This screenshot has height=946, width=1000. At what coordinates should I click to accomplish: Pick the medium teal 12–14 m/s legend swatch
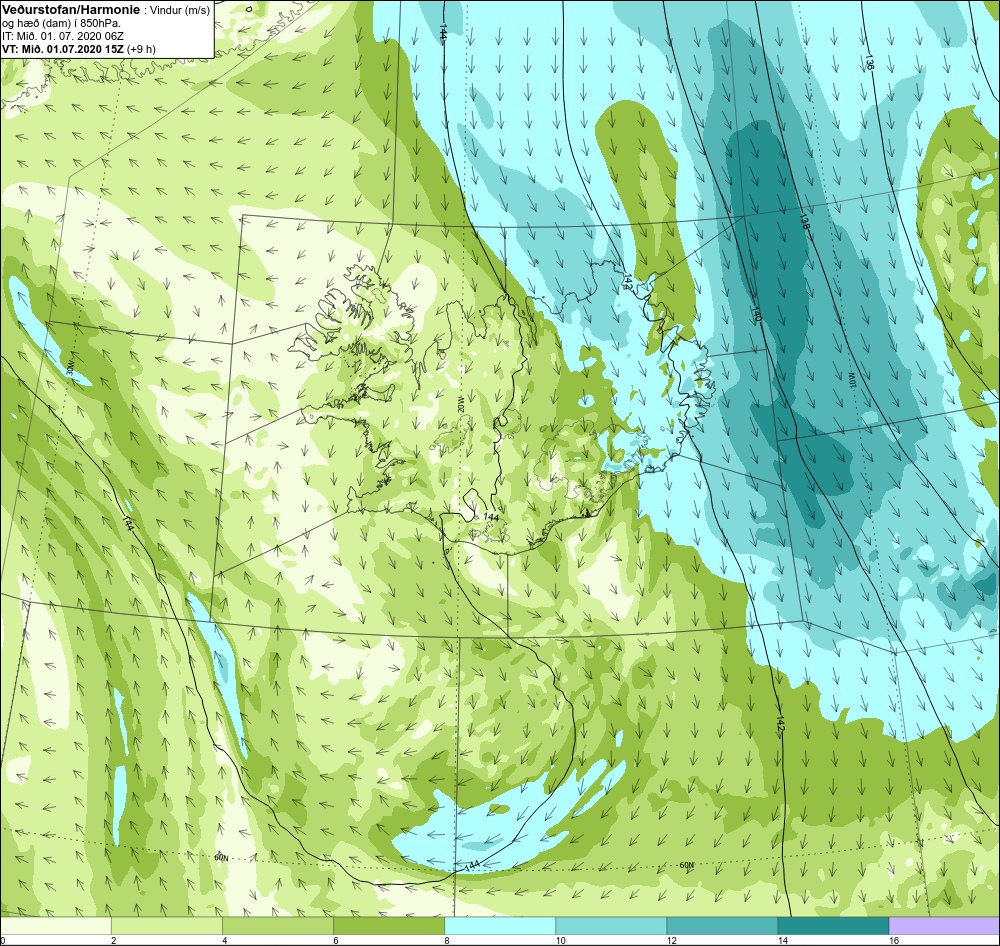(722, 926)
